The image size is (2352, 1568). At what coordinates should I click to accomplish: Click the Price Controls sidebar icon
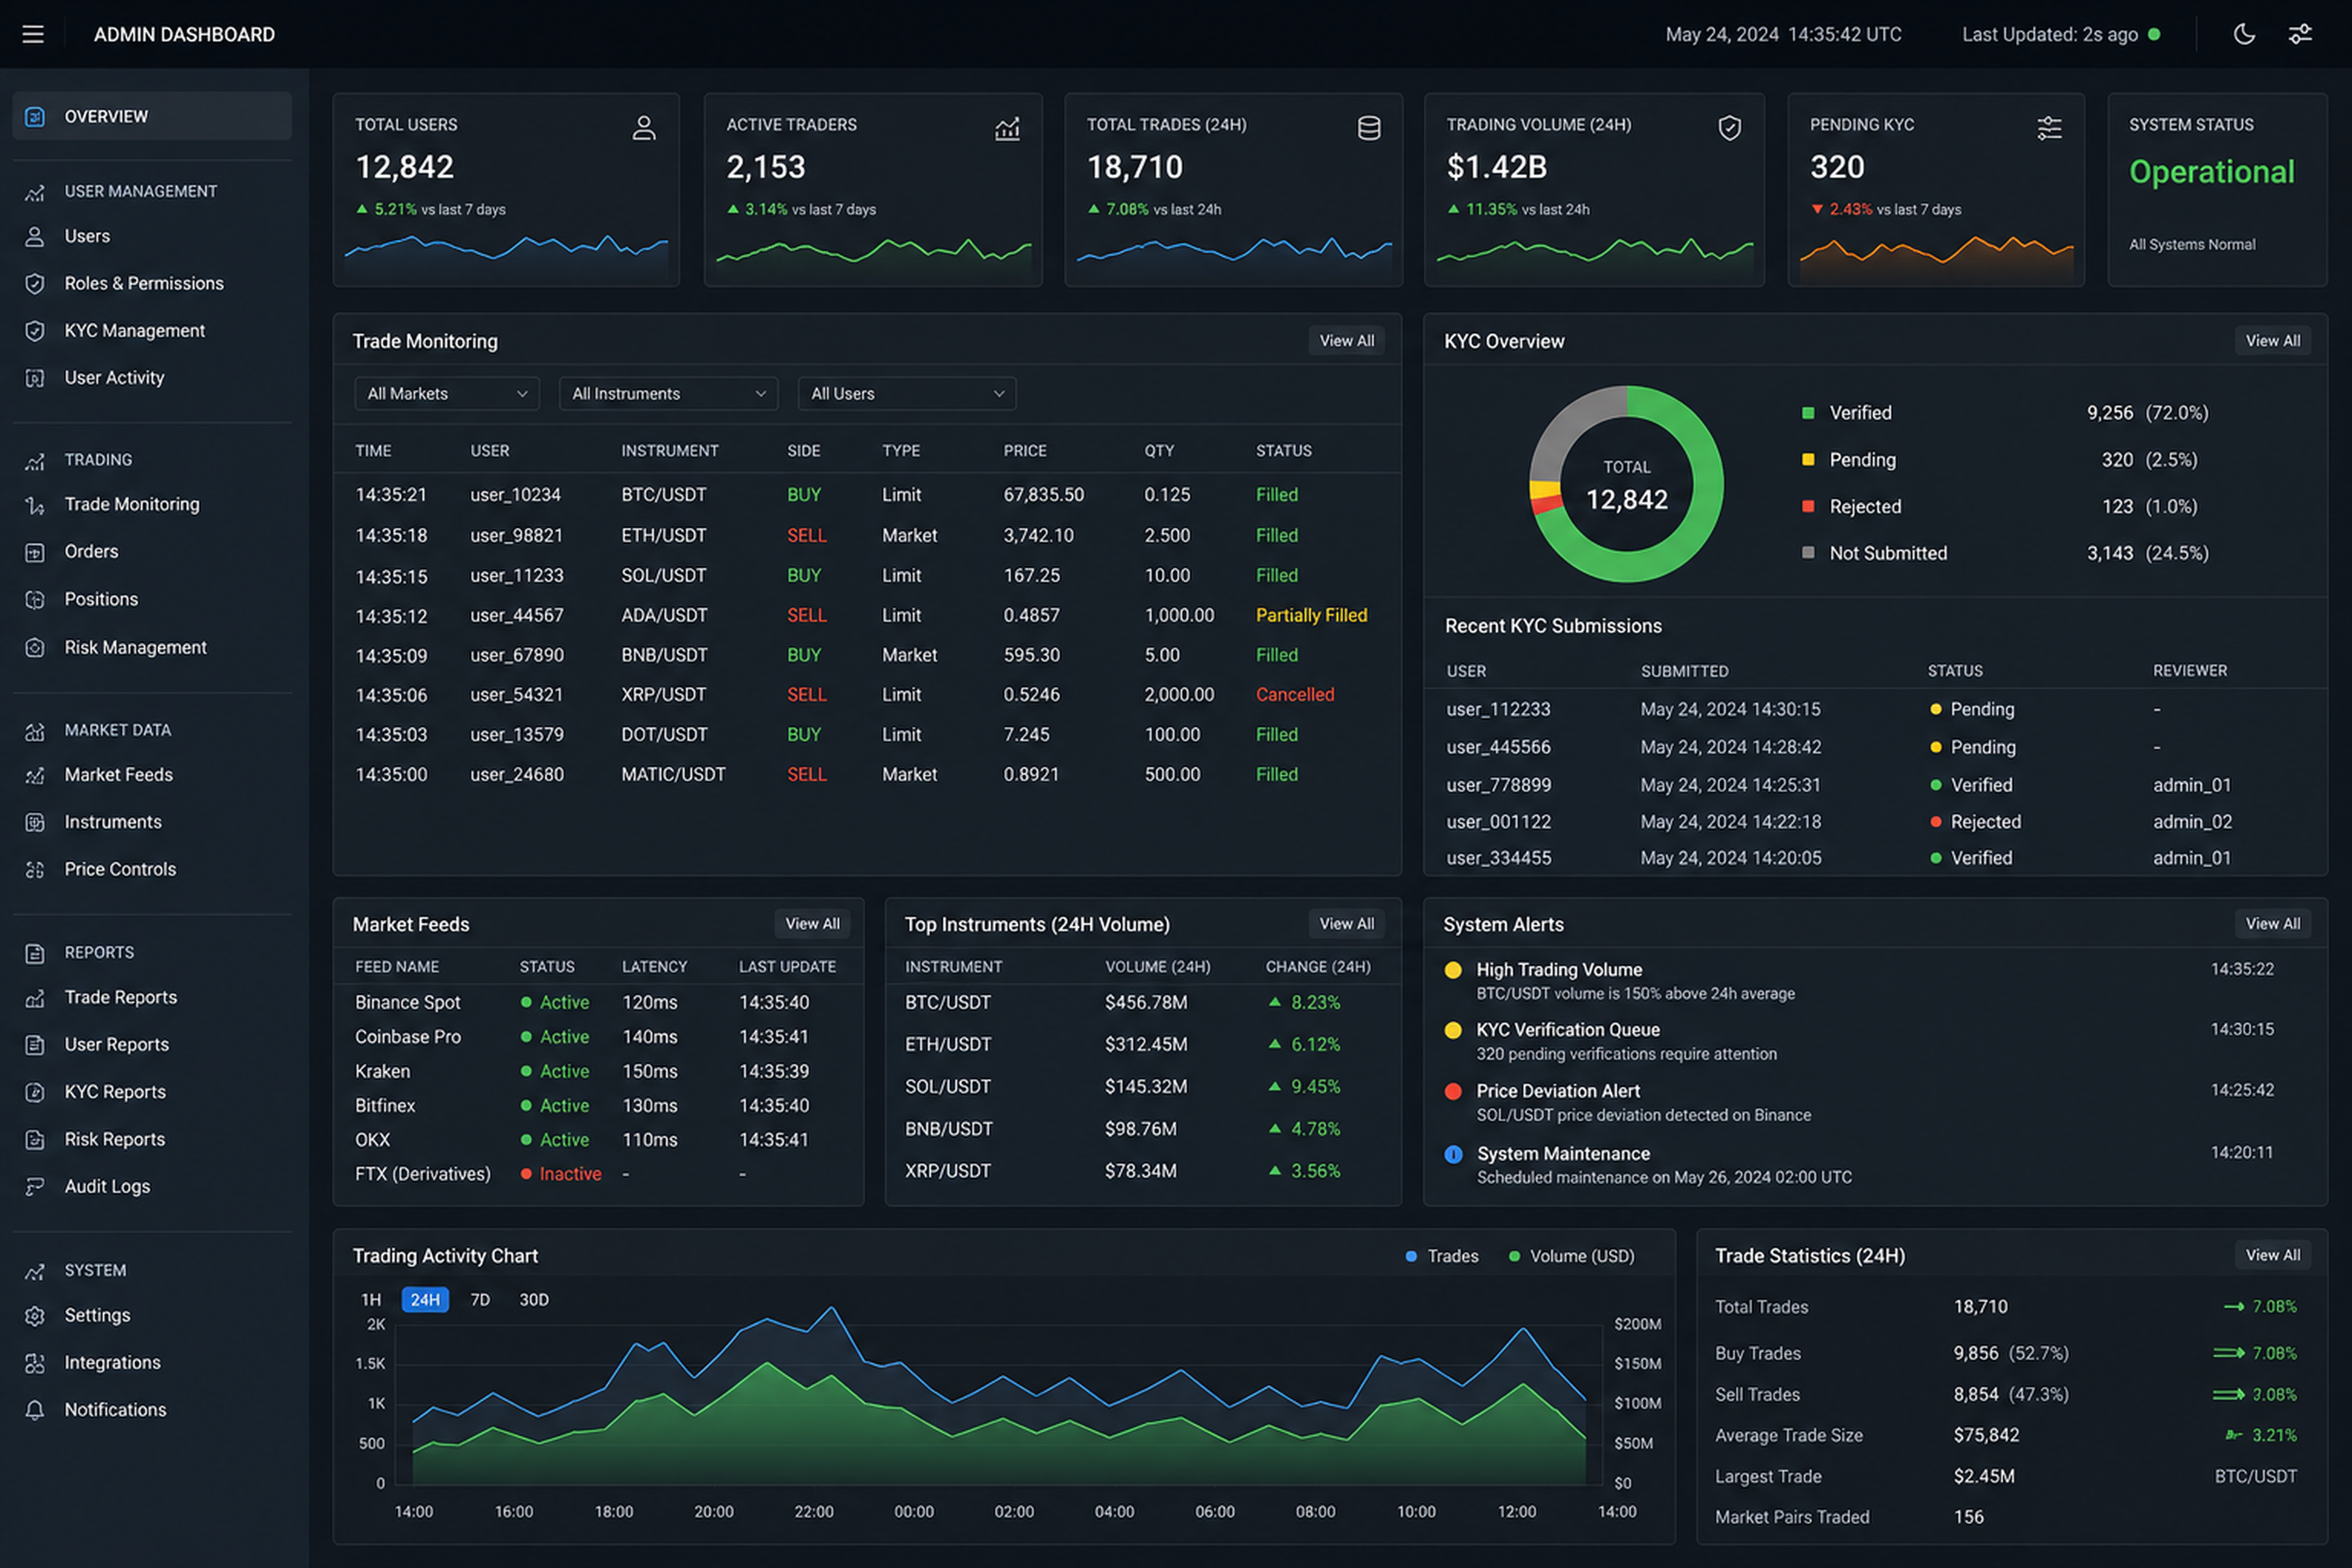[x=35, y=870]
